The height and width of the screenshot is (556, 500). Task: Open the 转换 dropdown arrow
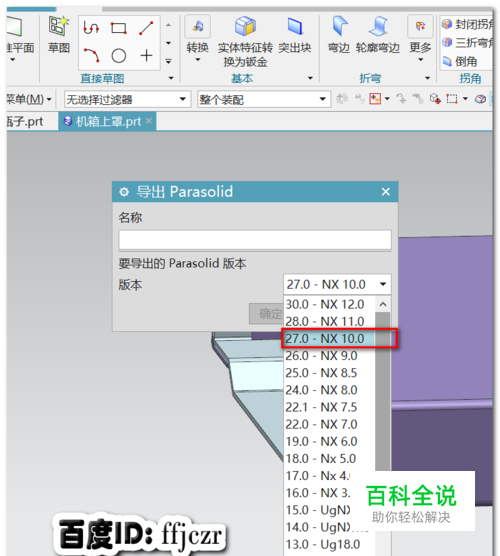pos(198,60)
